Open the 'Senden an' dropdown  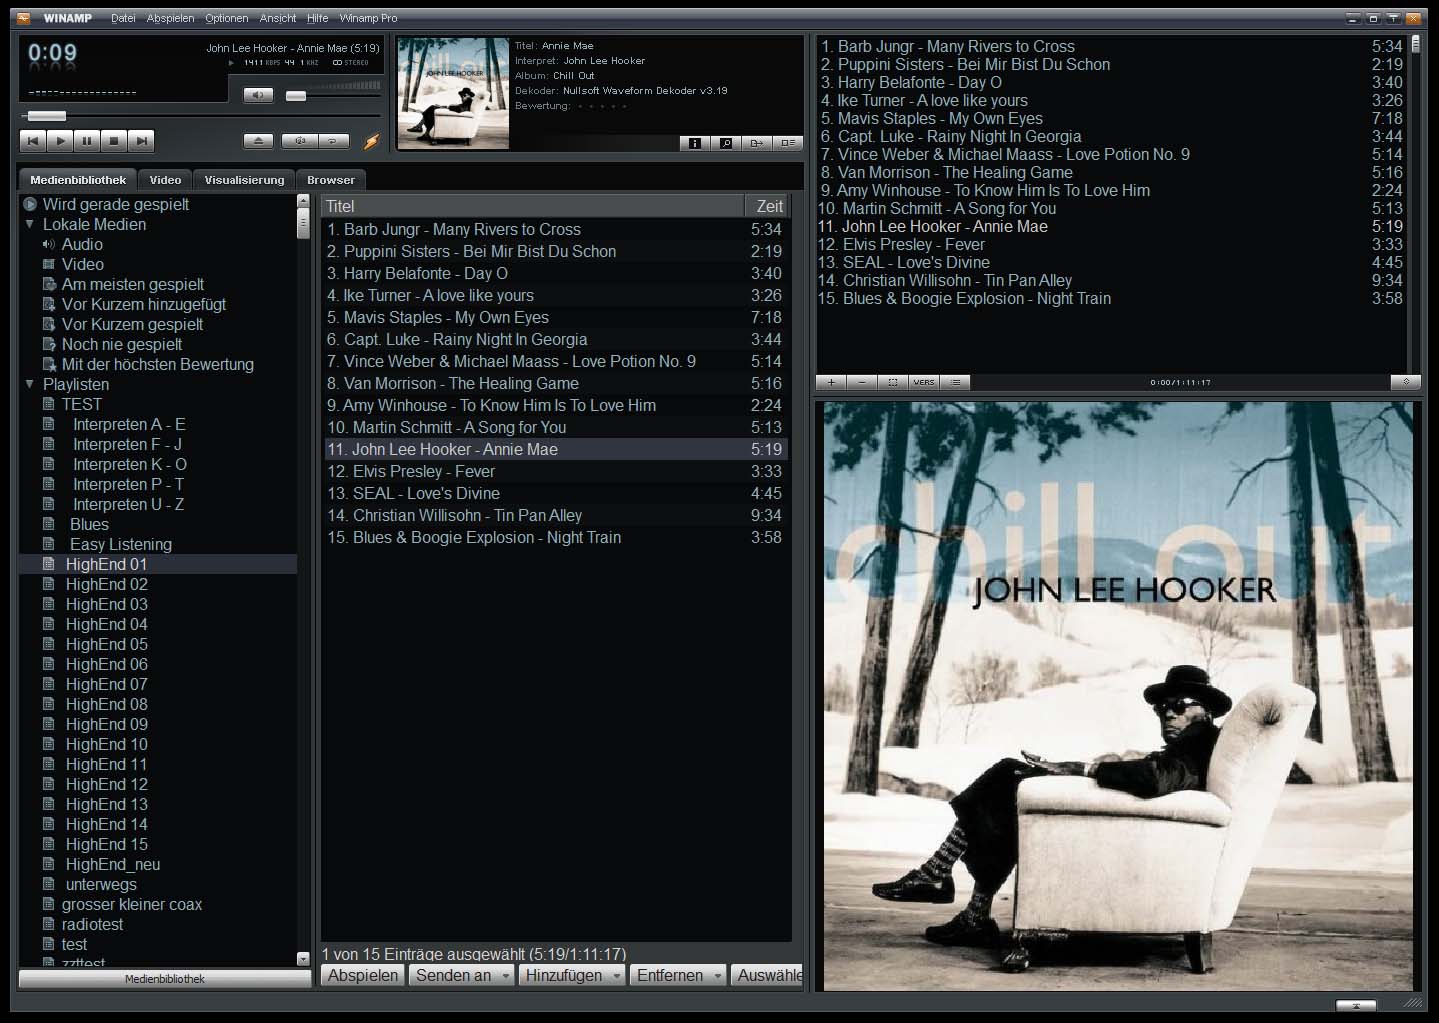click(462, 975)
